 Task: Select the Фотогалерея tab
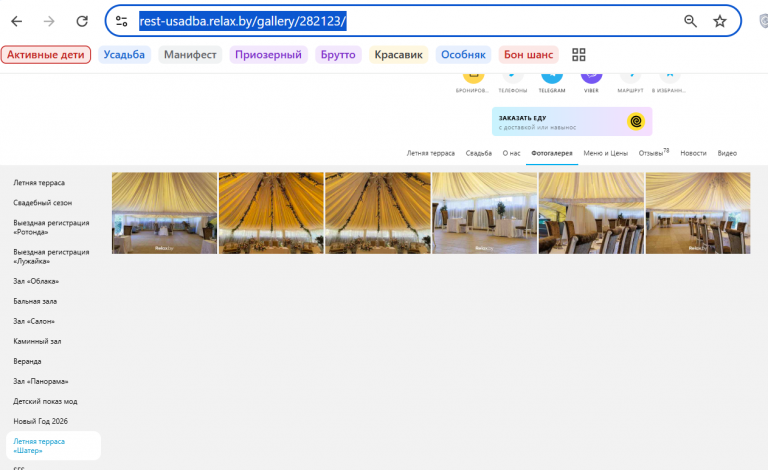552,153
